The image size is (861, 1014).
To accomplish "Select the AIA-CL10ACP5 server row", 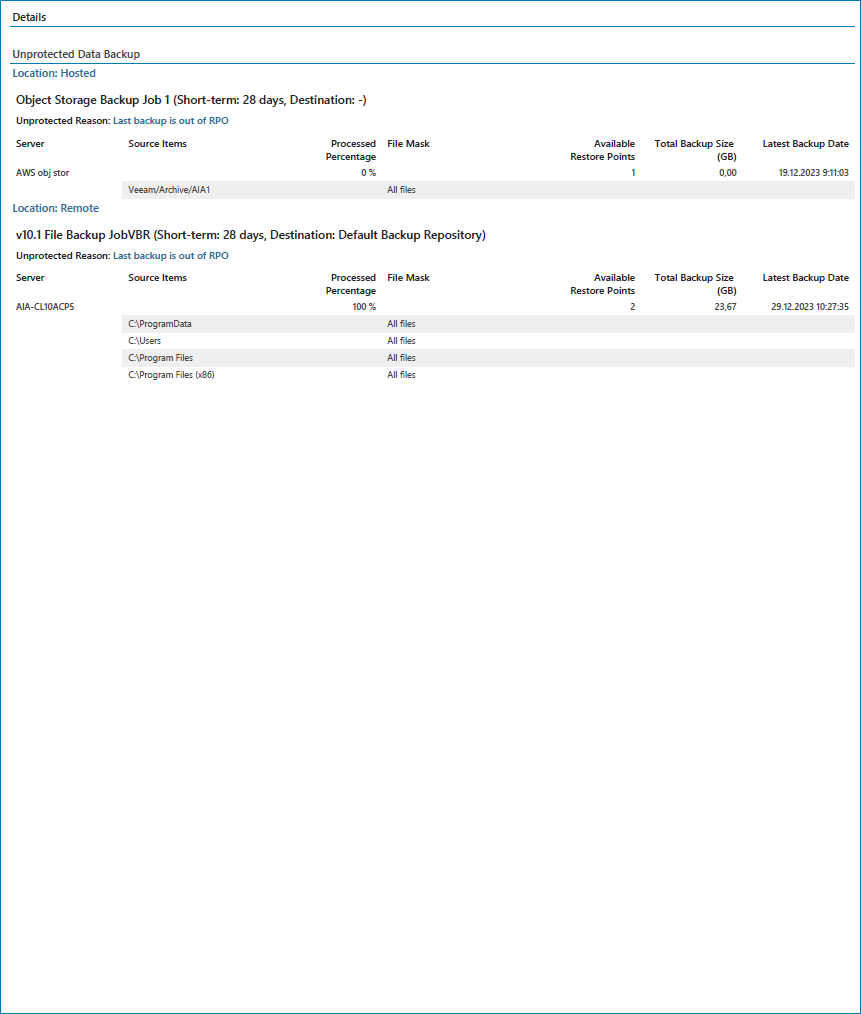I will click(x=44, y=307).
